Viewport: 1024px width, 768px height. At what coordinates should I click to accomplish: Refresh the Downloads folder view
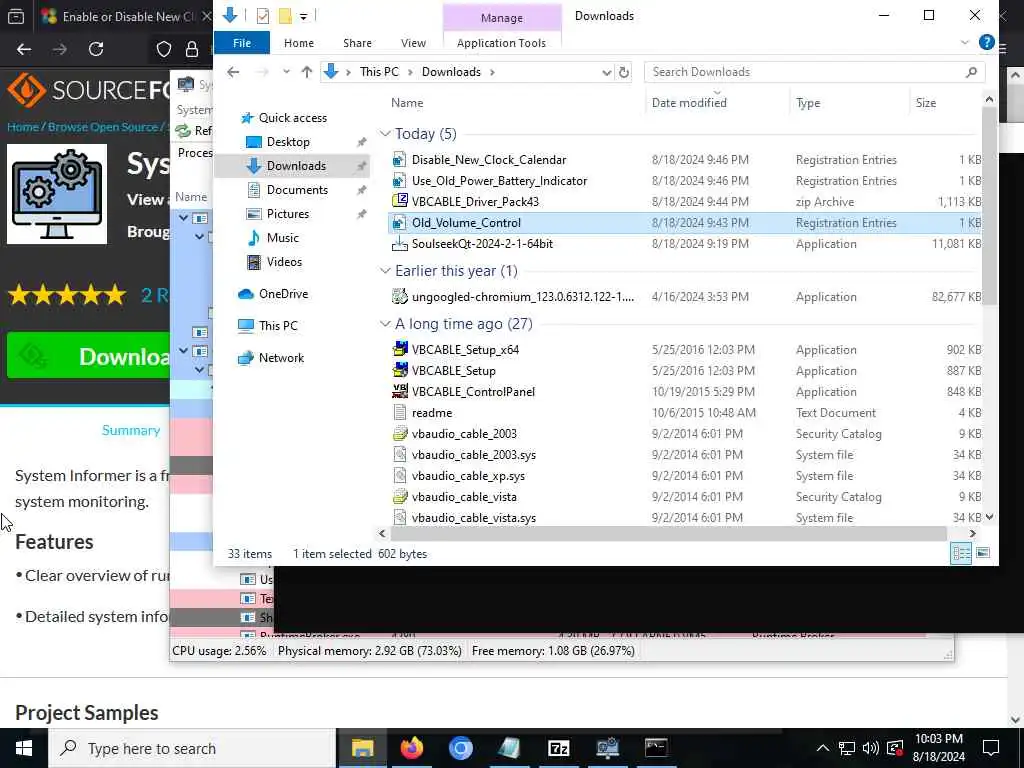(624, 72)
